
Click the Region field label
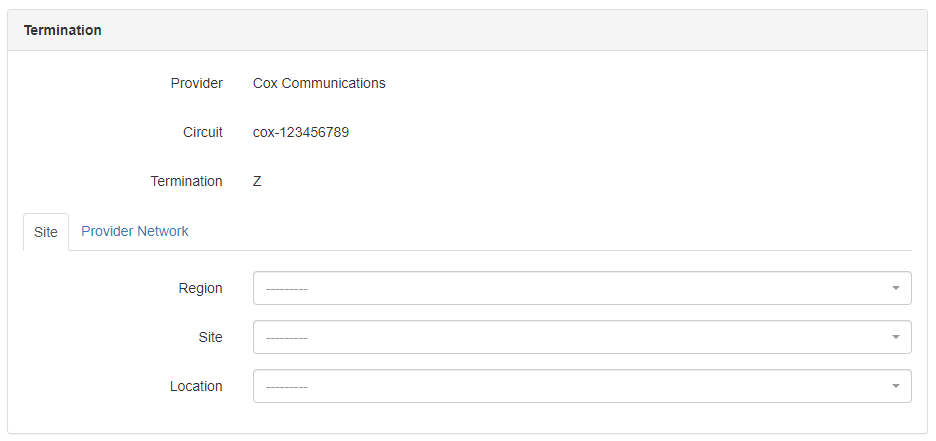click(x=200, y=288)
